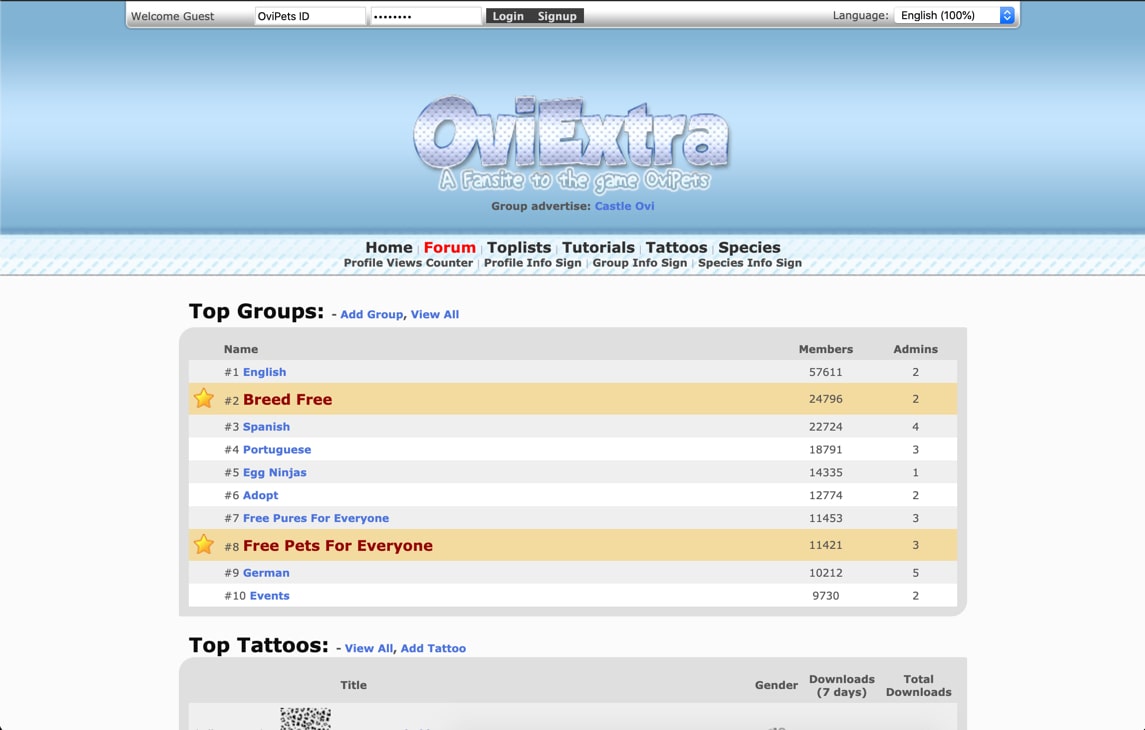Open Species Info Sign page

click(749, 263)
